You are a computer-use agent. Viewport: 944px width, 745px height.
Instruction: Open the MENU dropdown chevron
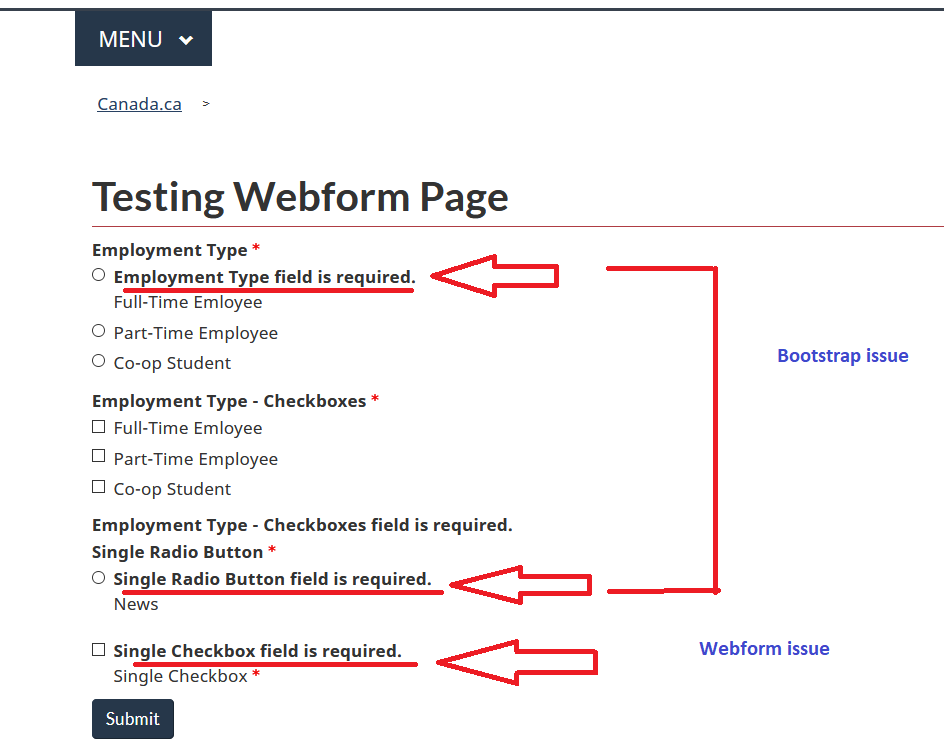coord(186,38)
